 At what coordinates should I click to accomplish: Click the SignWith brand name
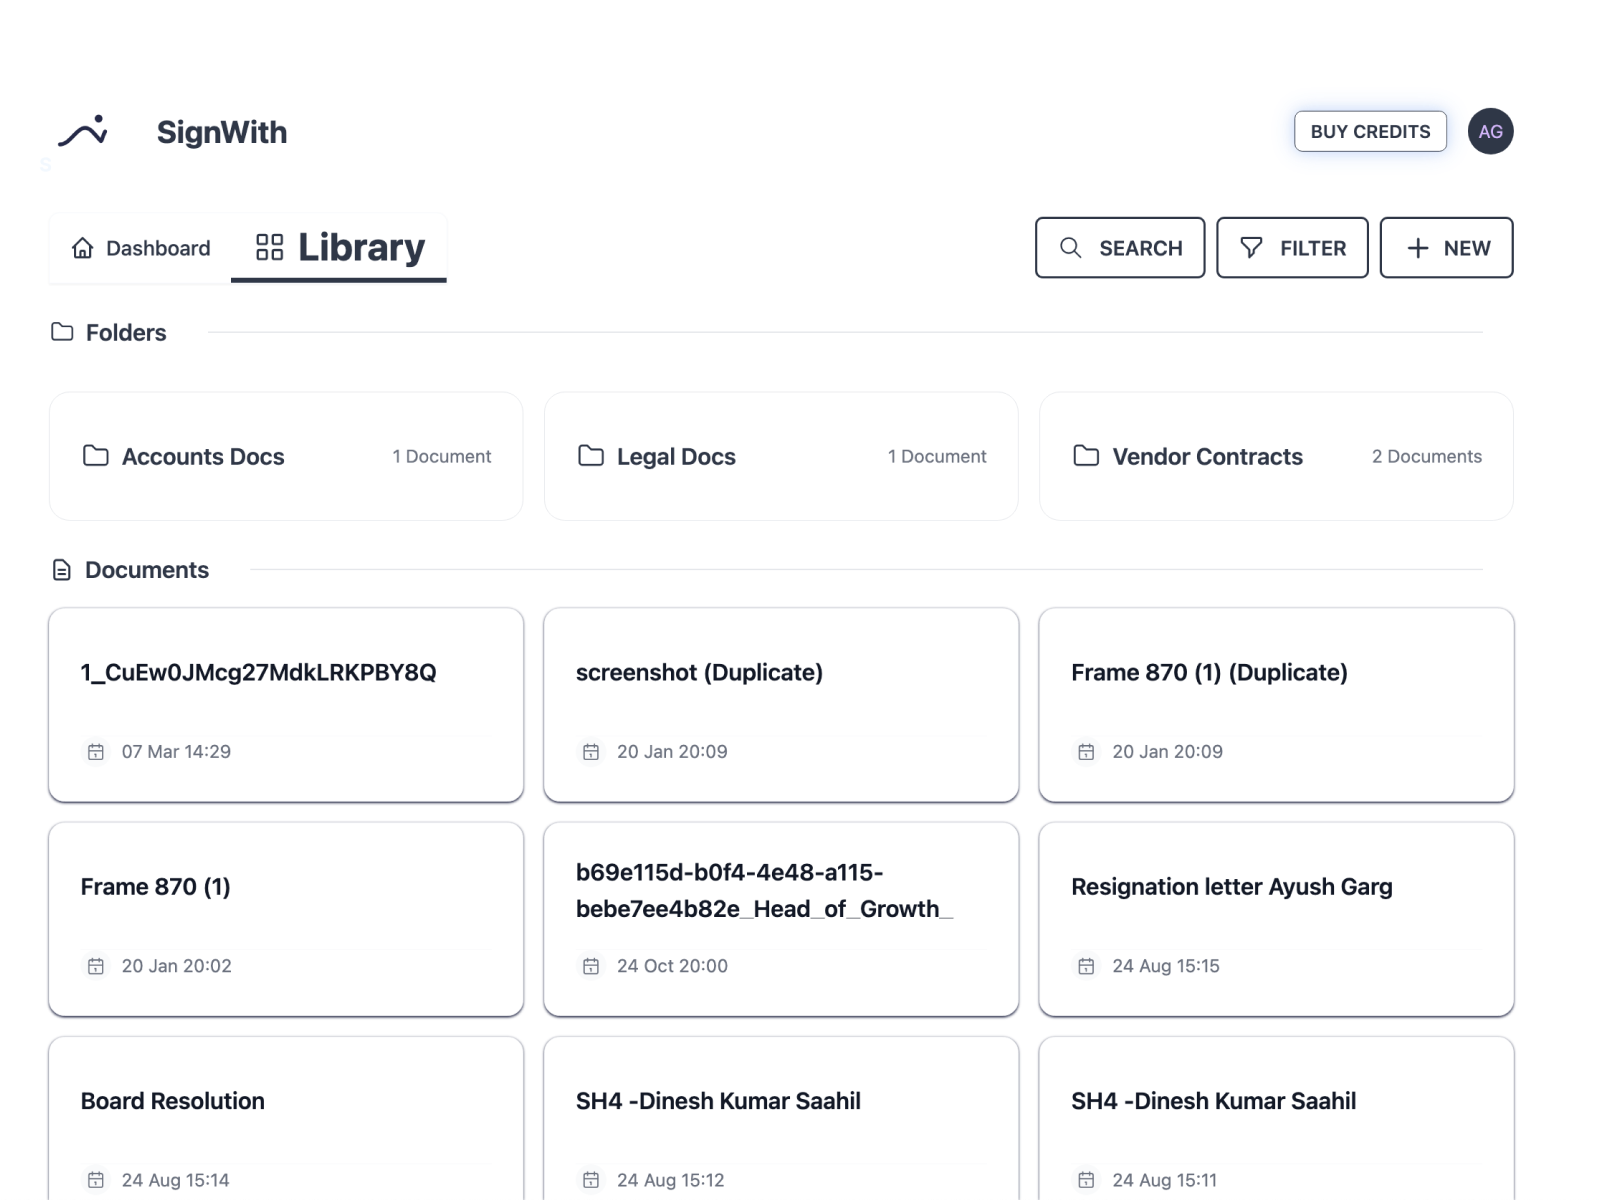coord(222,132)
